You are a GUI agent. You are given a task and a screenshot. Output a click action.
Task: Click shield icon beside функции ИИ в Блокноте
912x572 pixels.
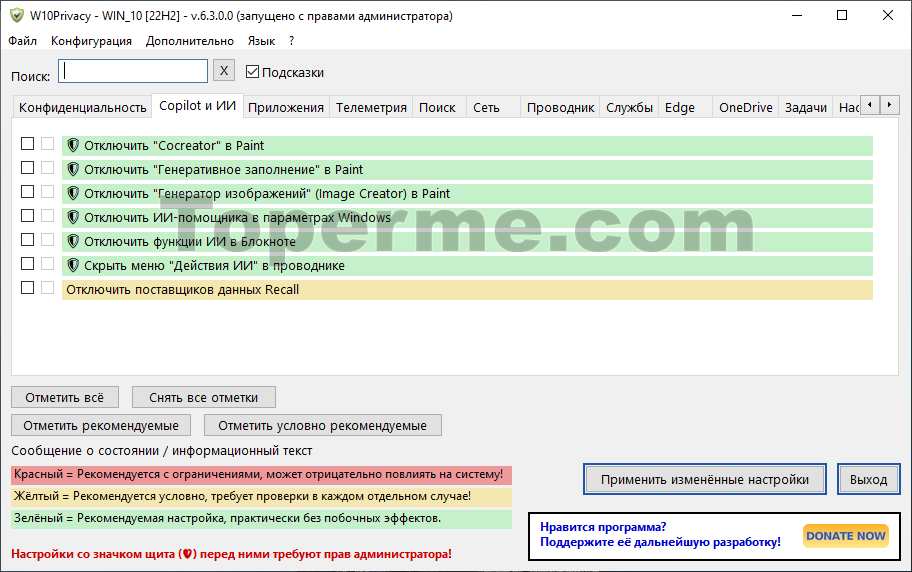[x=73, y=241]
